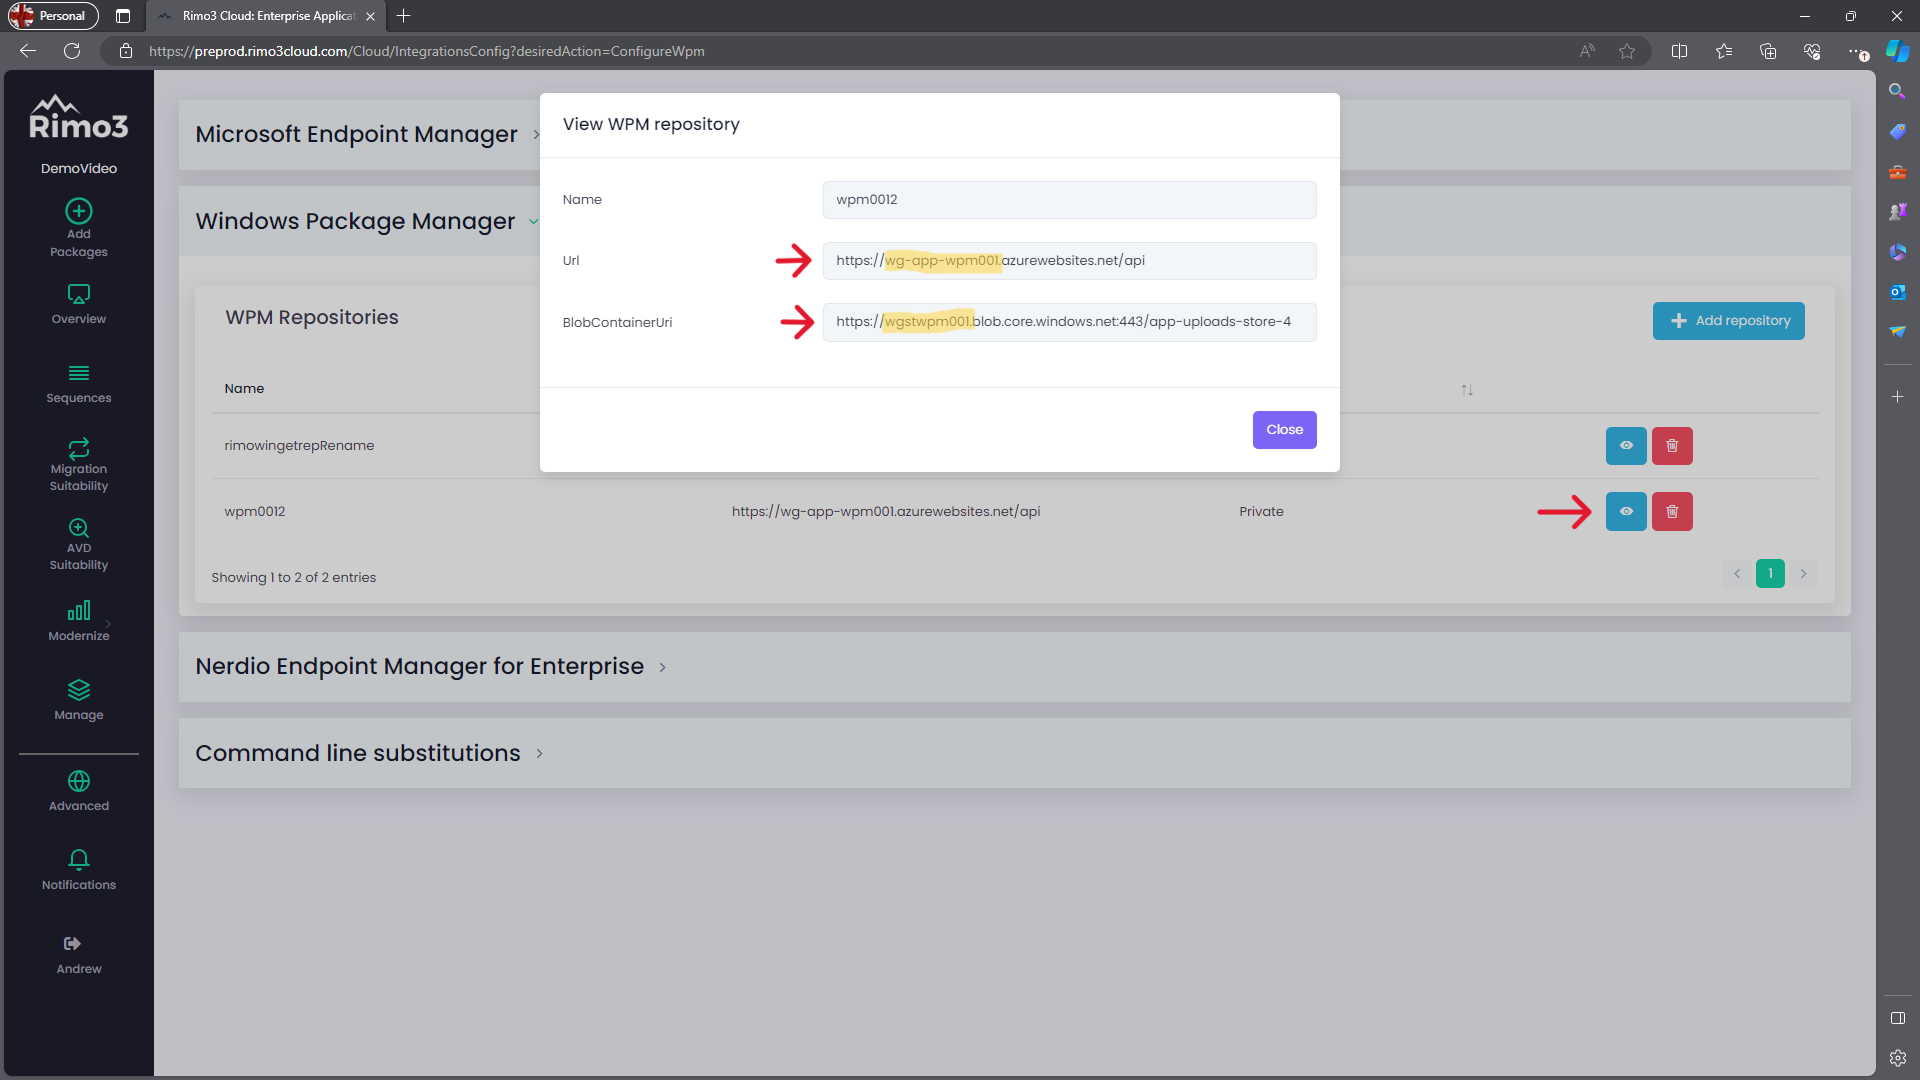This screenshot has height=1080, width=1920.
Task: Open AVD Suitability page
Action: (x=79, y=544)
